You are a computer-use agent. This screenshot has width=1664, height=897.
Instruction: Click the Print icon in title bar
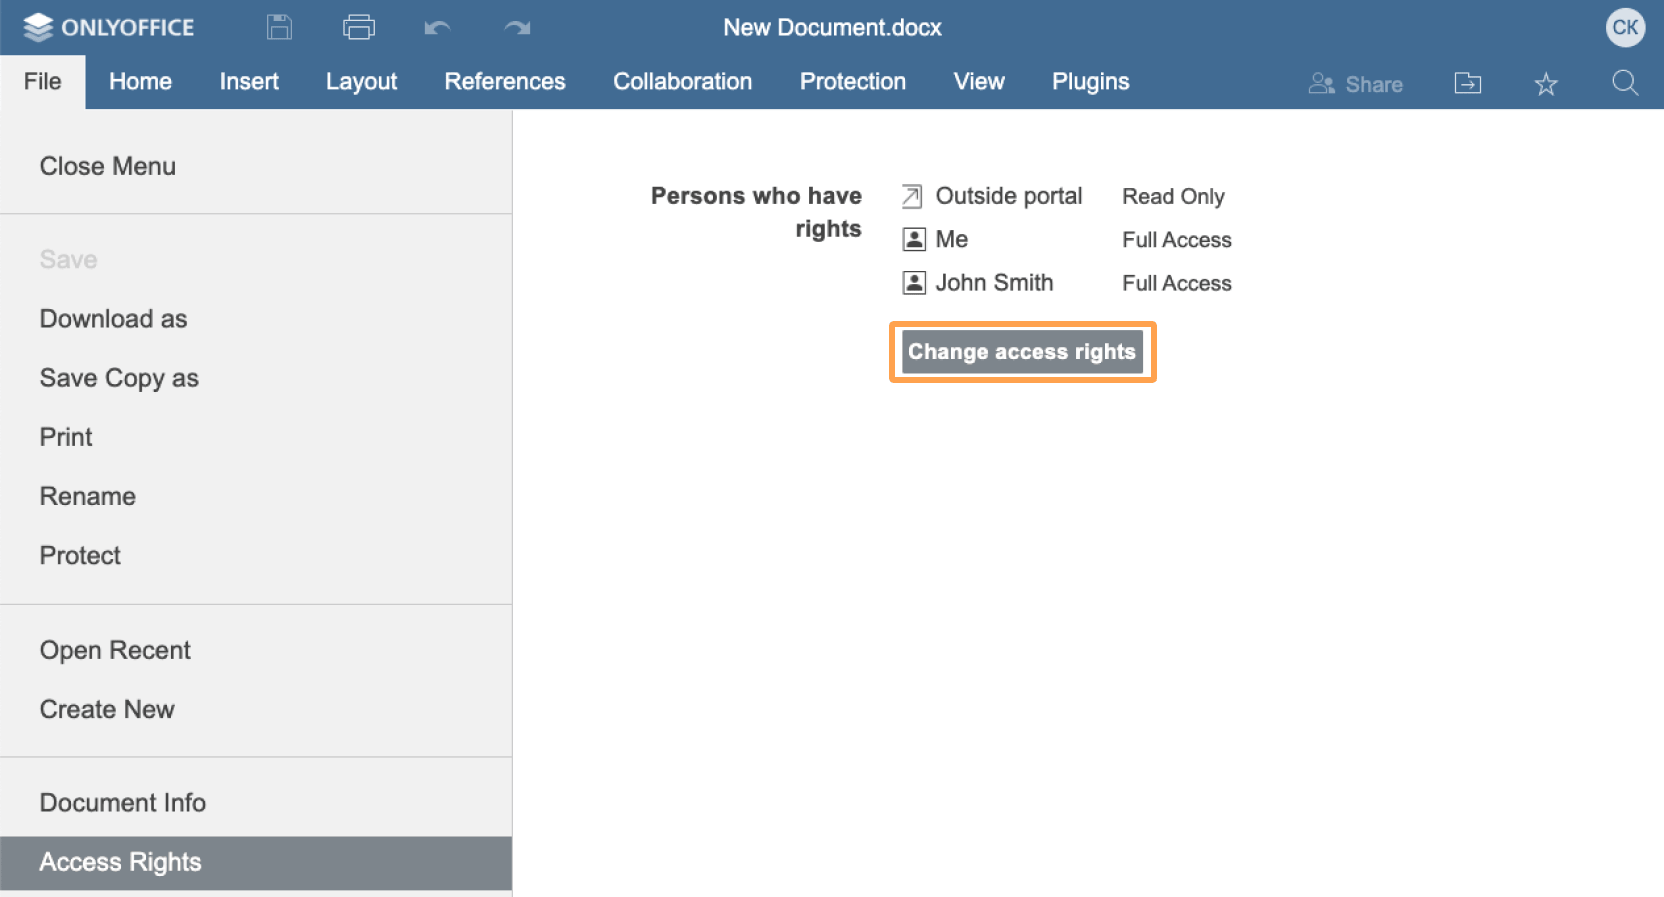click(359, 27)
